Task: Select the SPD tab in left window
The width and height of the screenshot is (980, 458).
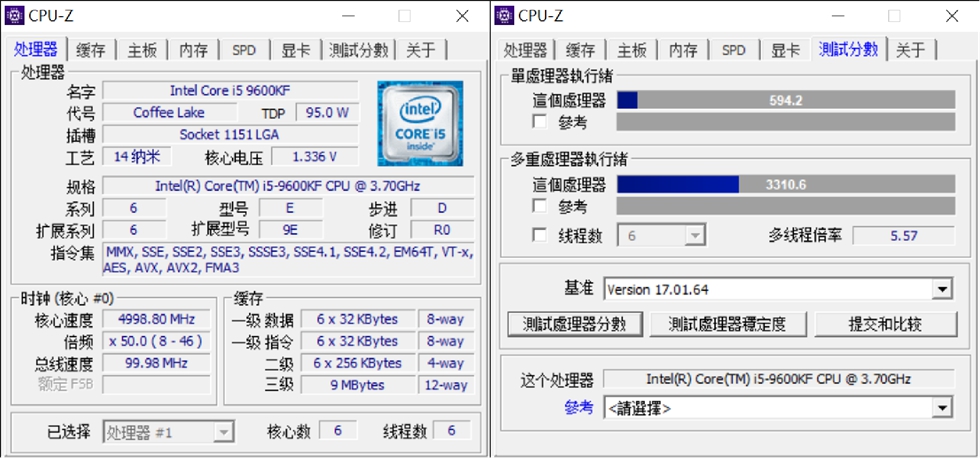Action: point(244,51)
